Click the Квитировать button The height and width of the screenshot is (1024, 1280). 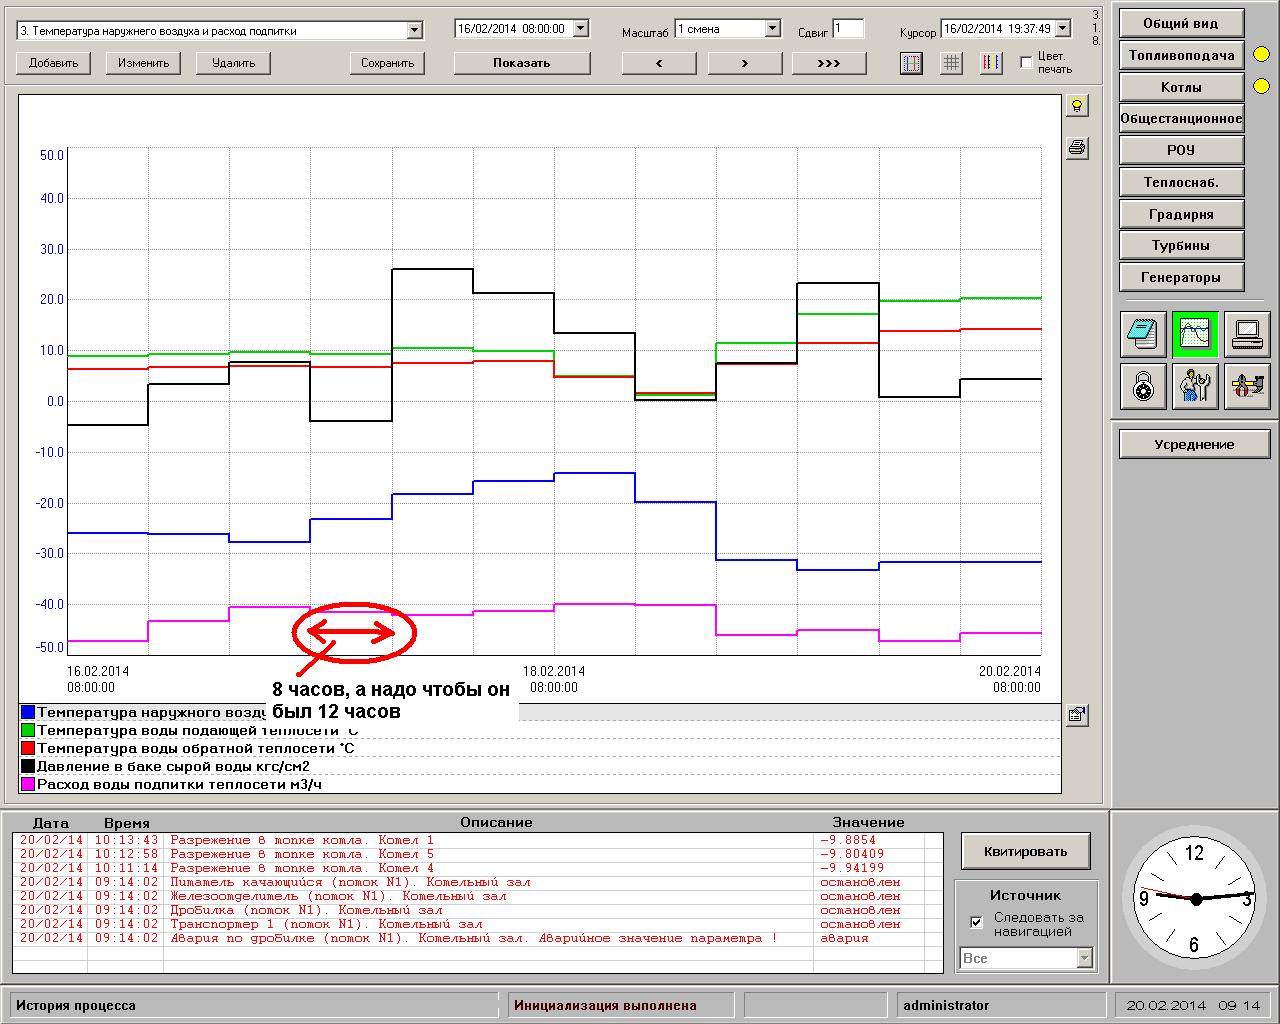tap(1025, 852)
